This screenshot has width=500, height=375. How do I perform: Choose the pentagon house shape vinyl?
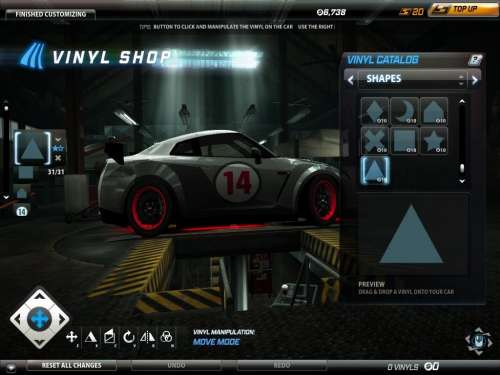click(x=434, y=111)
